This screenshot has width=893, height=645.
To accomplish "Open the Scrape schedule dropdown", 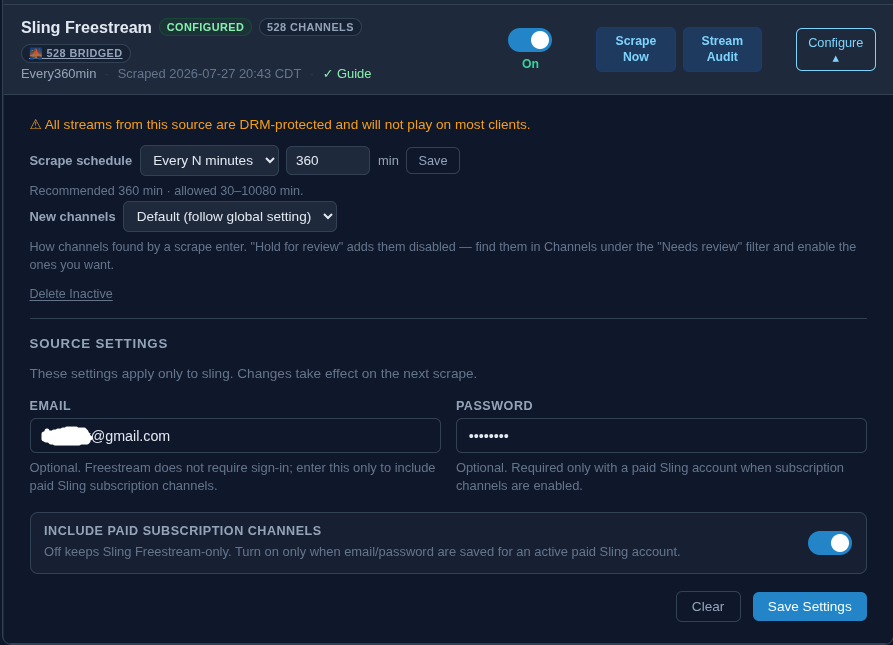I will 209,161.
